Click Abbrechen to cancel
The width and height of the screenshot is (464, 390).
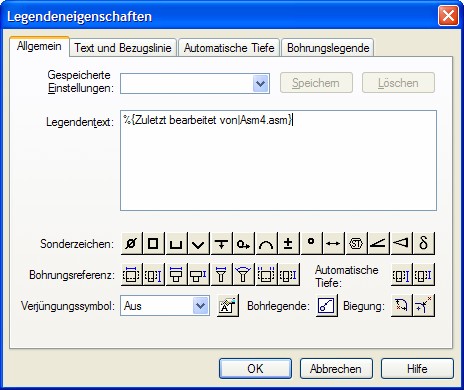[x=336, y=369]
